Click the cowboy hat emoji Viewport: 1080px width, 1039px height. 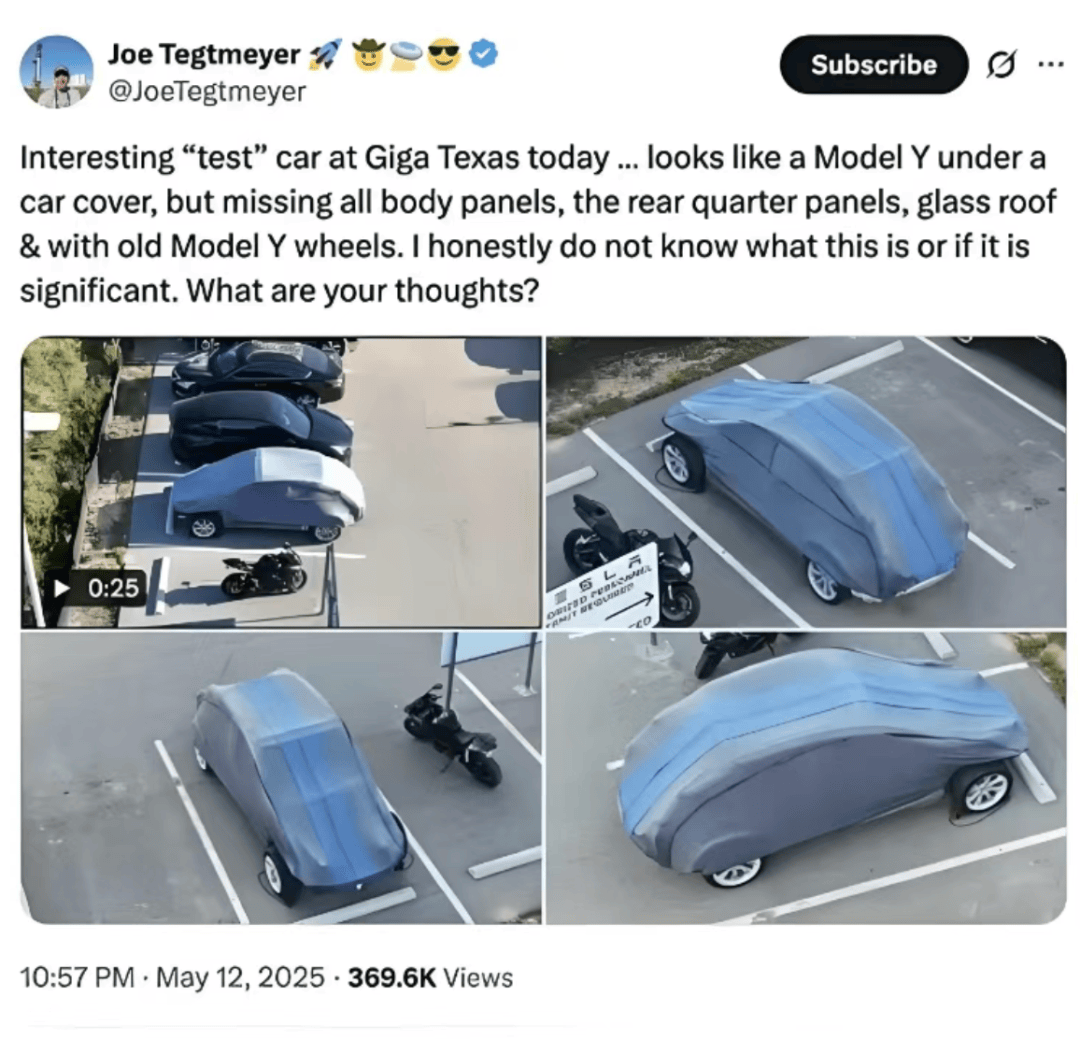369,54
